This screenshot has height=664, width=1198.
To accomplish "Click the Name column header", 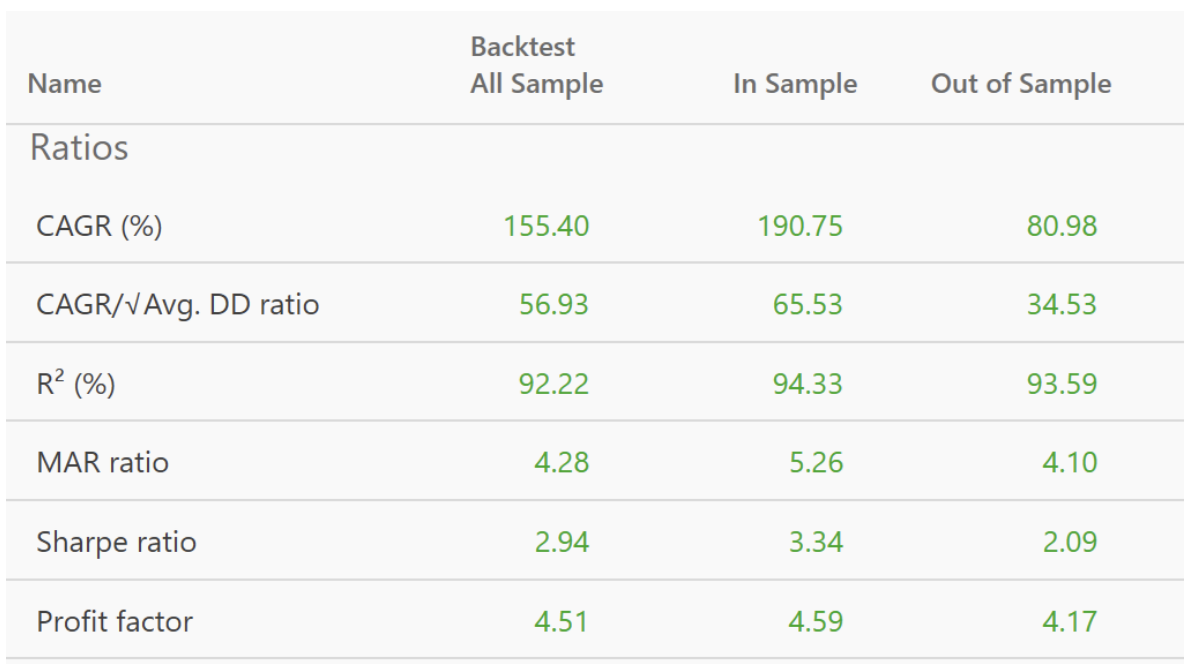I will pyautogui.click(x=64, y=85).
